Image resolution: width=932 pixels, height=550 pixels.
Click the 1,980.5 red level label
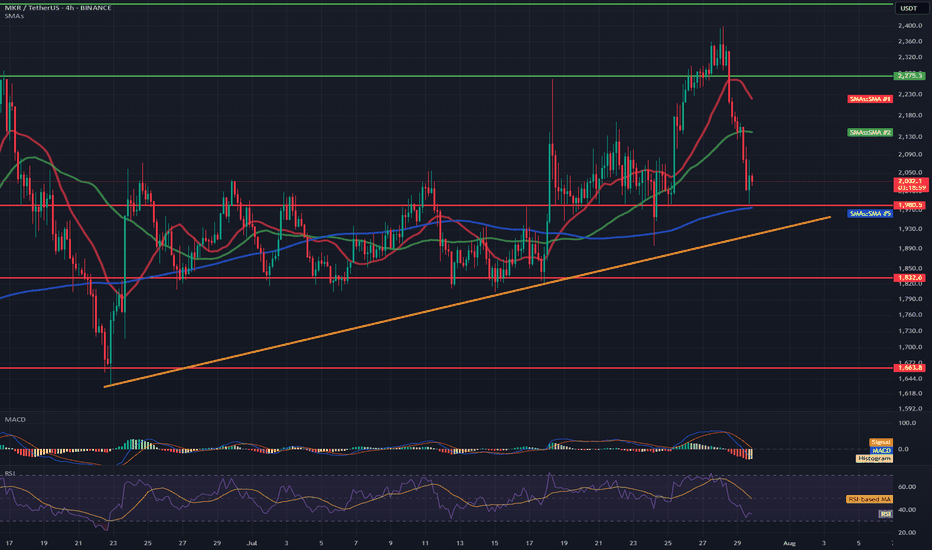click(x=910, y=205)
